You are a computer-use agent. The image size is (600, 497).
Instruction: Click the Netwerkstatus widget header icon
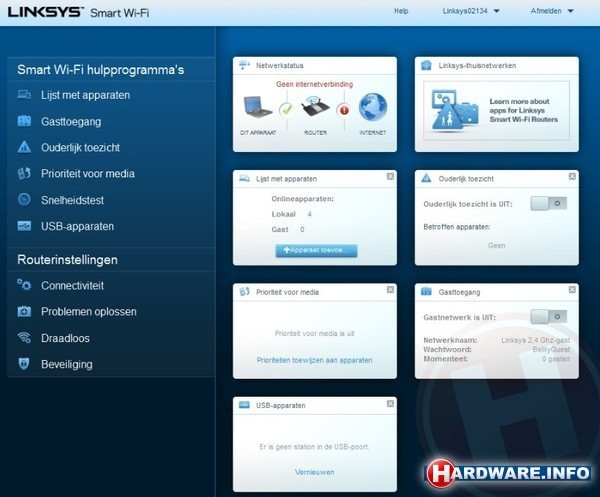[245, 65]
